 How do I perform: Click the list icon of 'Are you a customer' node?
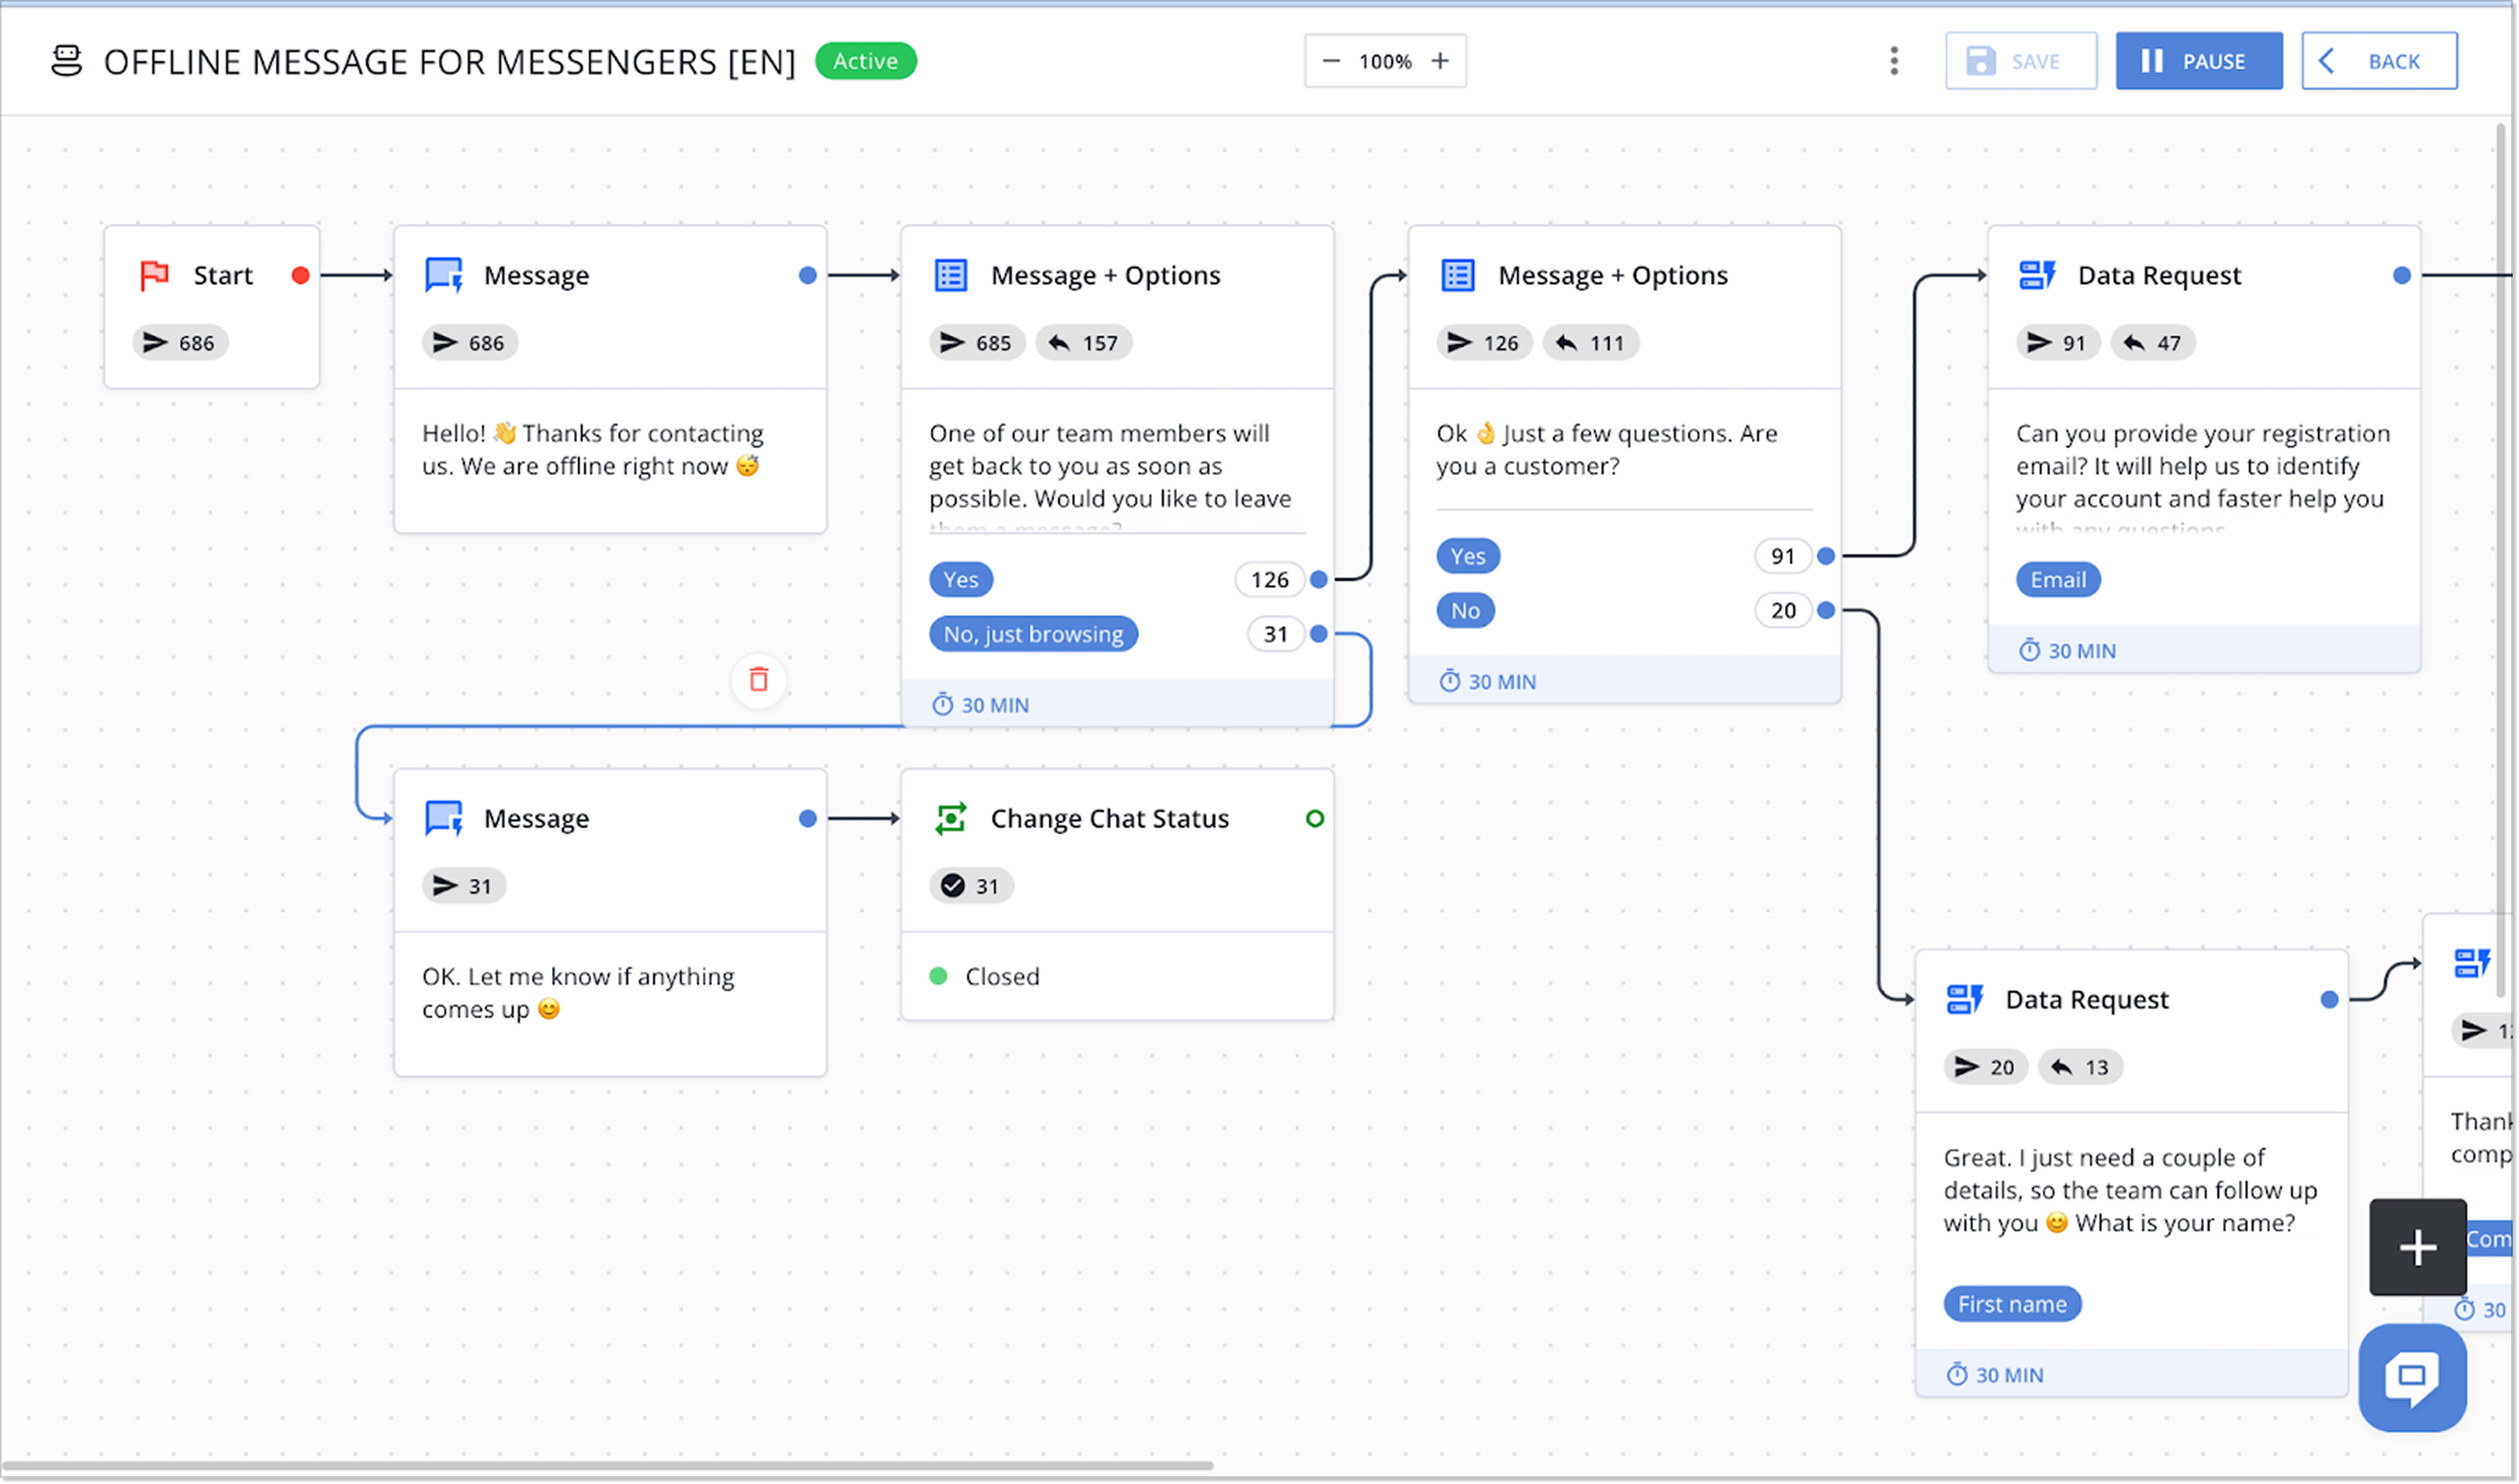coord(1458,275)
